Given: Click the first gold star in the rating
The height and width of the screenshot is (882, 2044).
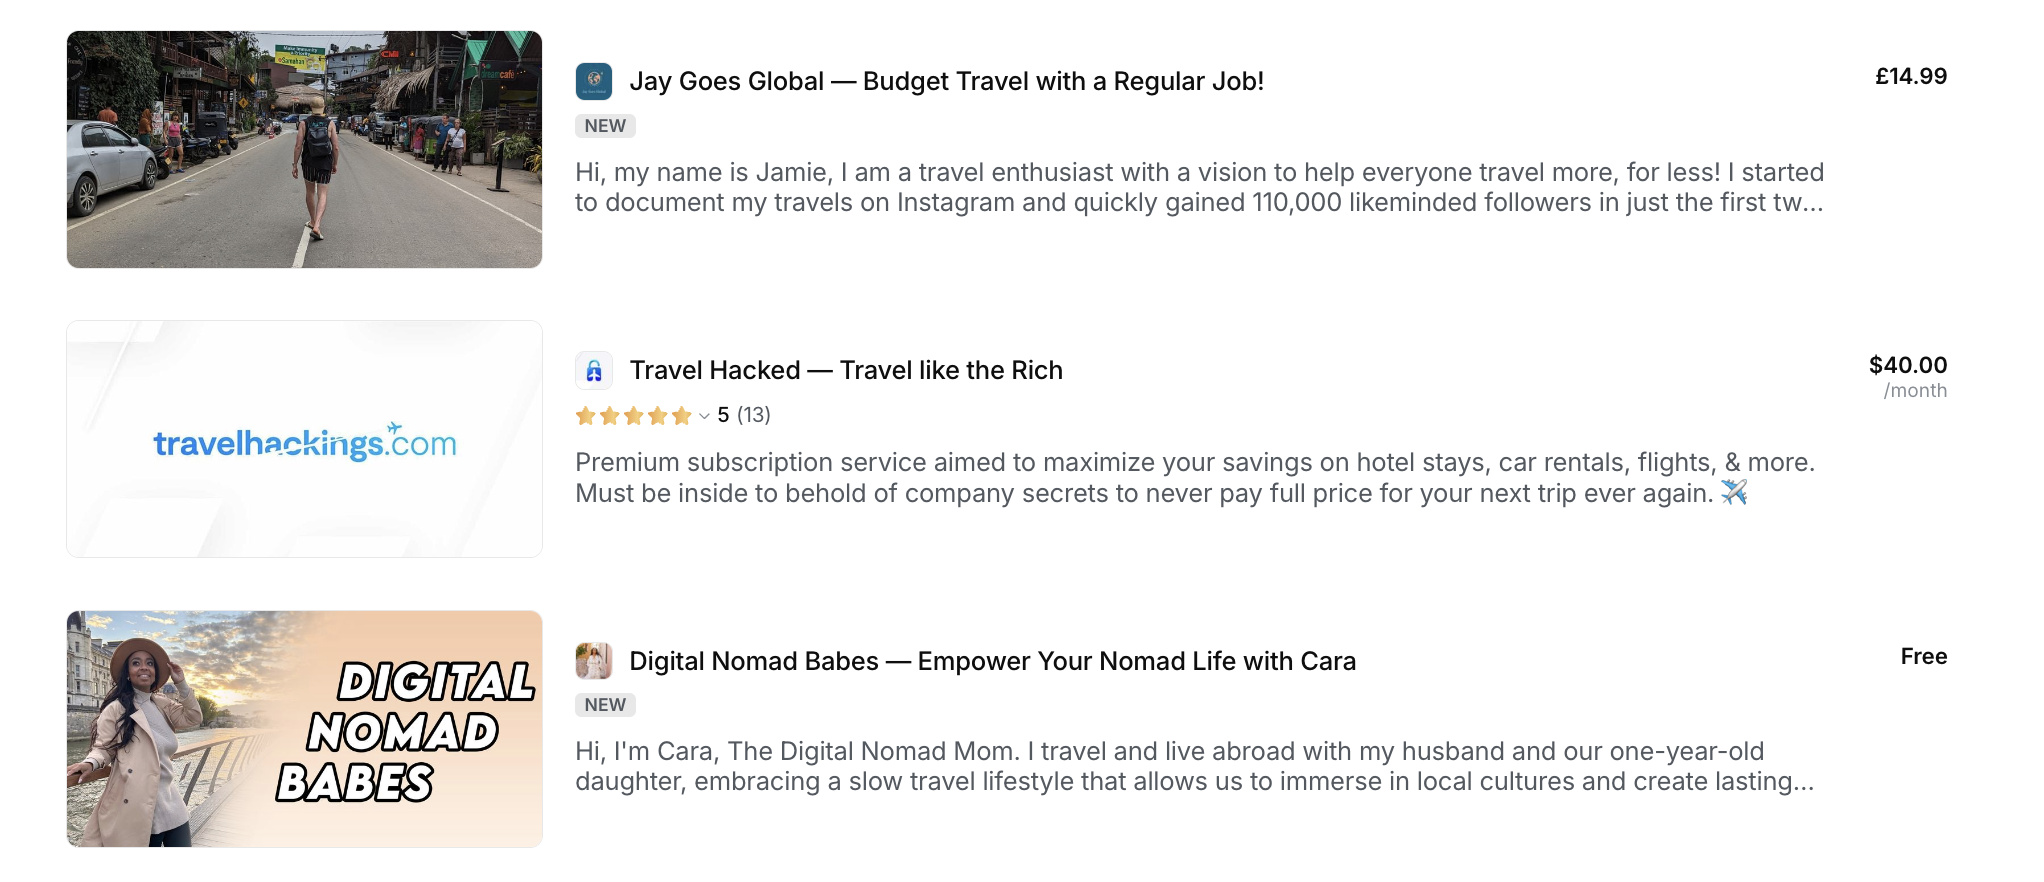Looking at the screenshot, I should pyautogui.click(x=585, y=415).
